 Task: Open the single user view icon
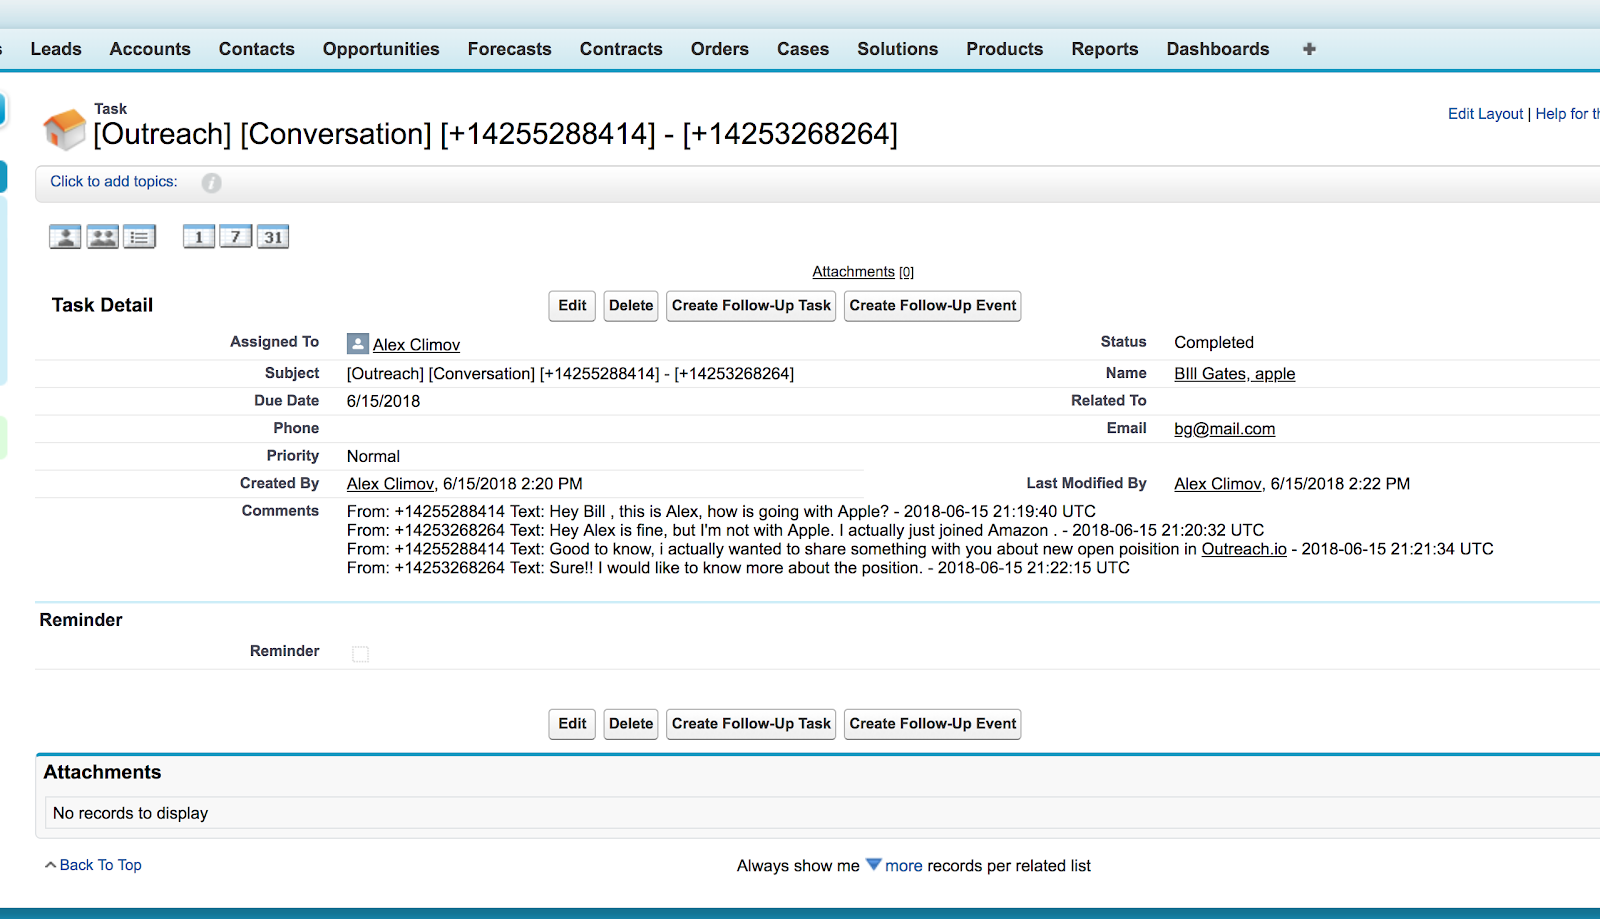[x=65, y=237]
